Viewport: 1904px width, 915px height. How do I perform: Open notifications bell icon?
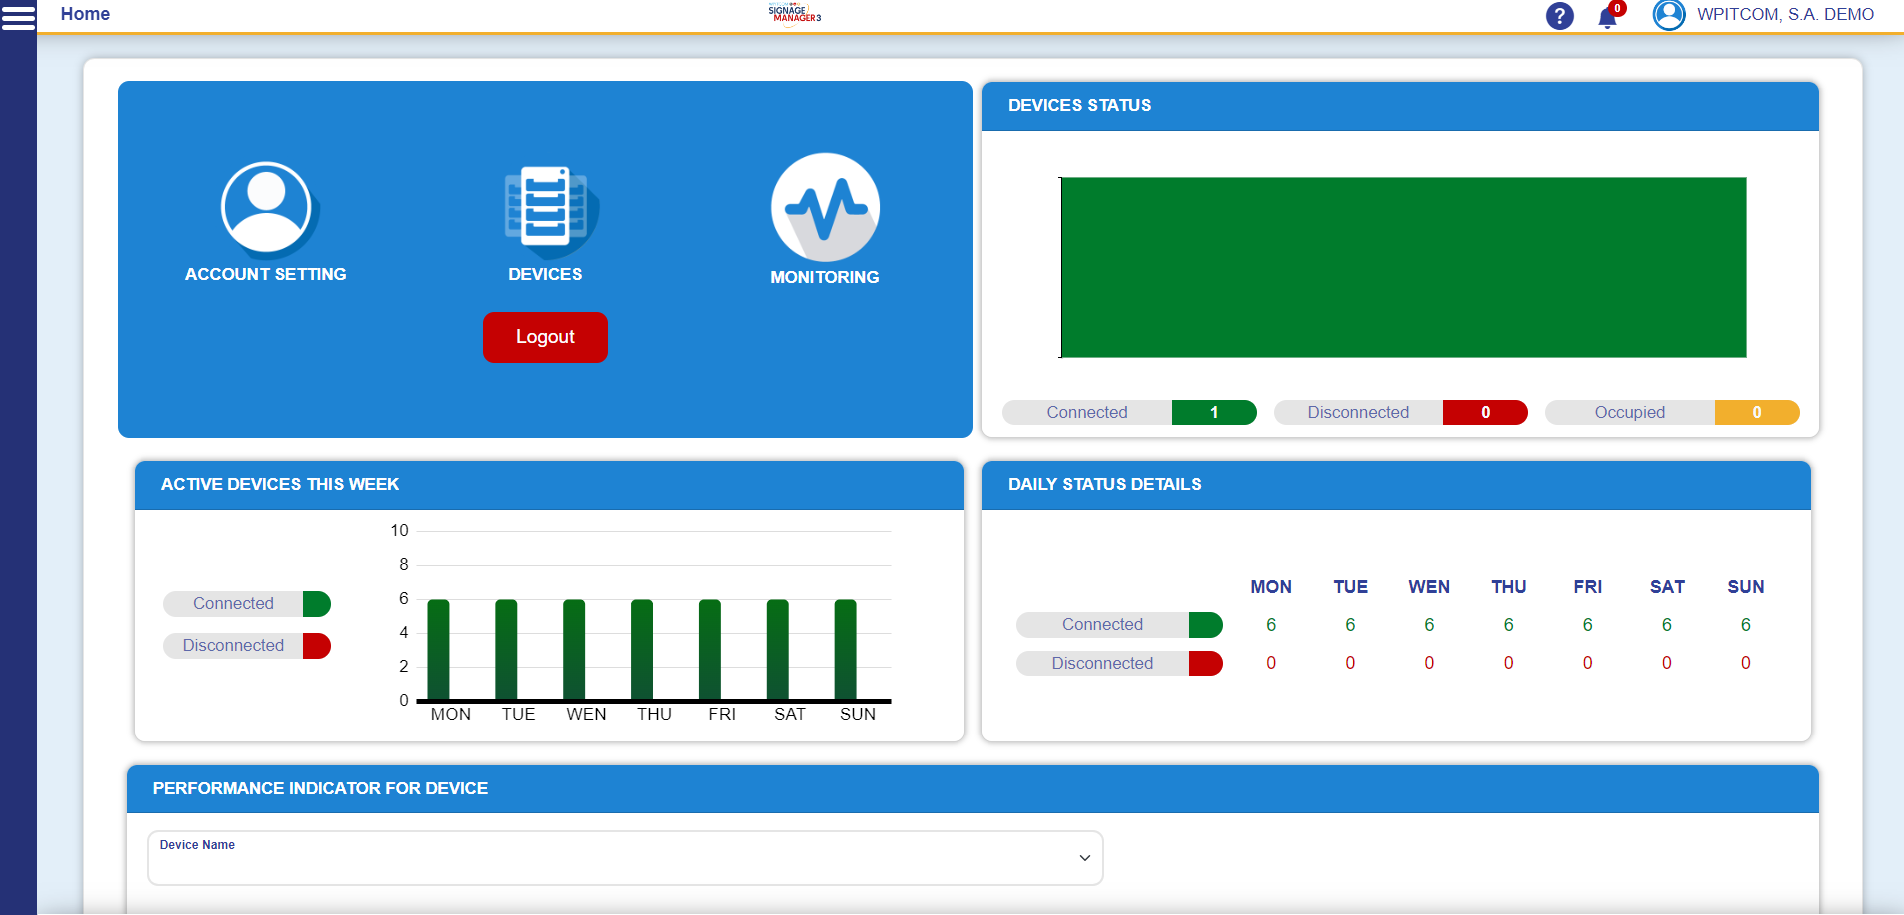[1606, 18]
